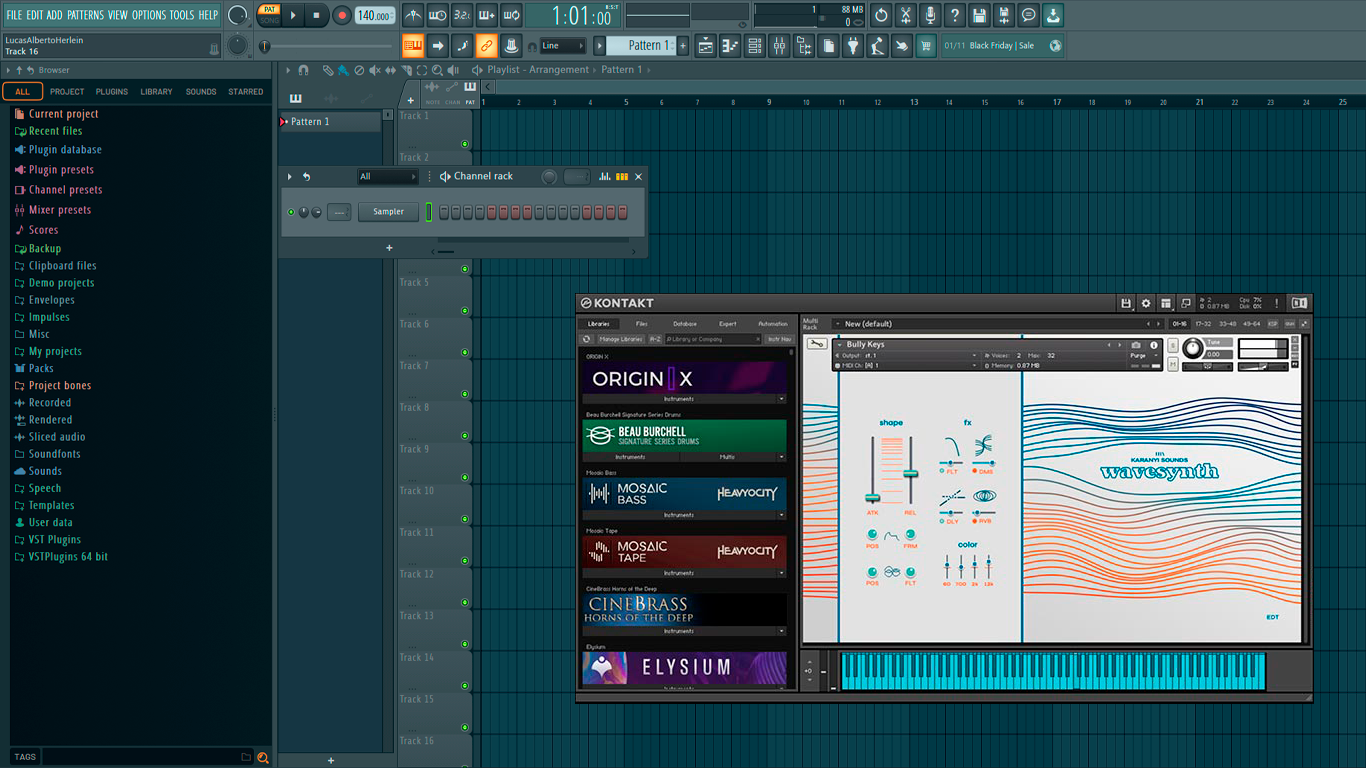Click the main tempo 140.000 field
The width and height of the screenshot is (1366, 768).
click(375, 15)
